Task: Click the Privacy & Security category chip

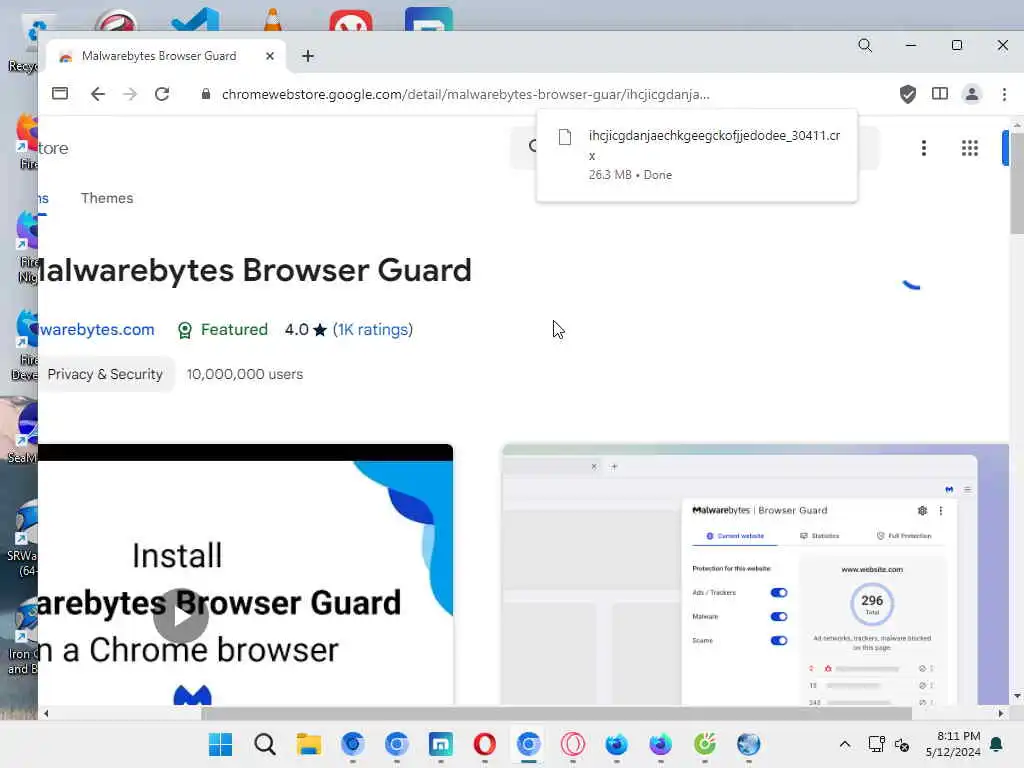Action: (x=105, y=374)
